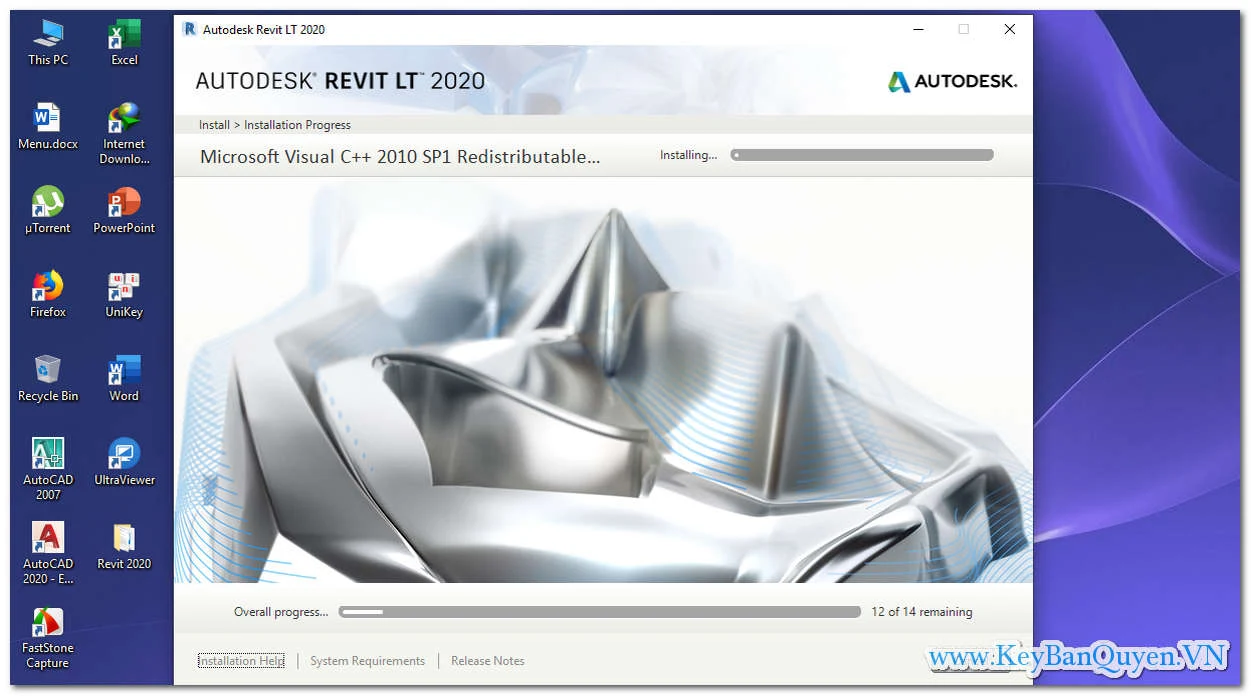
Task: Select the Recycle Bin icon
Action: pos(48,378)
